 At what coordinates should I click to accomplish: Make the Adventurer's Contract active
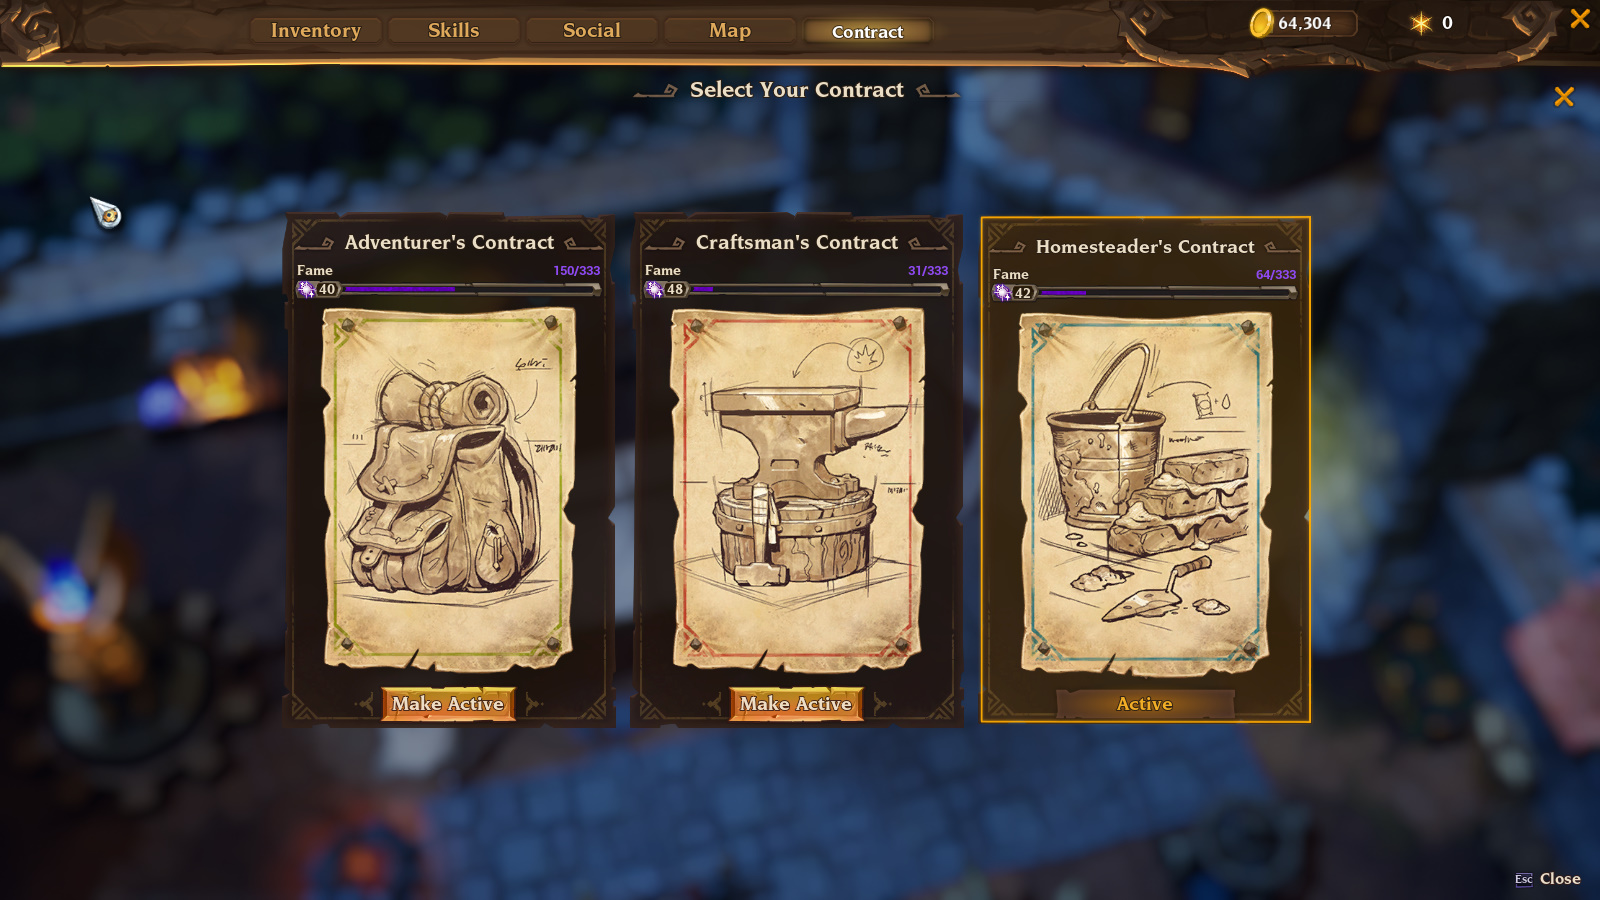pos(448,704)
